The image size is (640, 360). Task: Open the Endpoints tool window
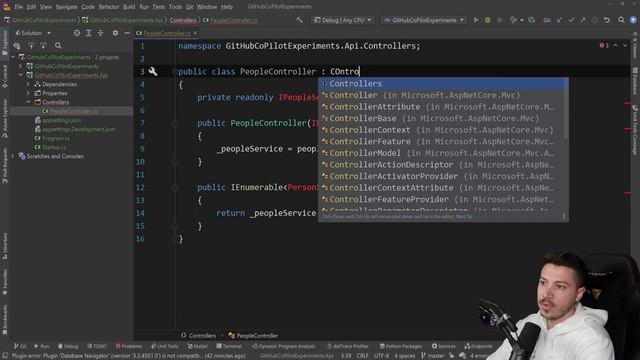click(478, 346)
